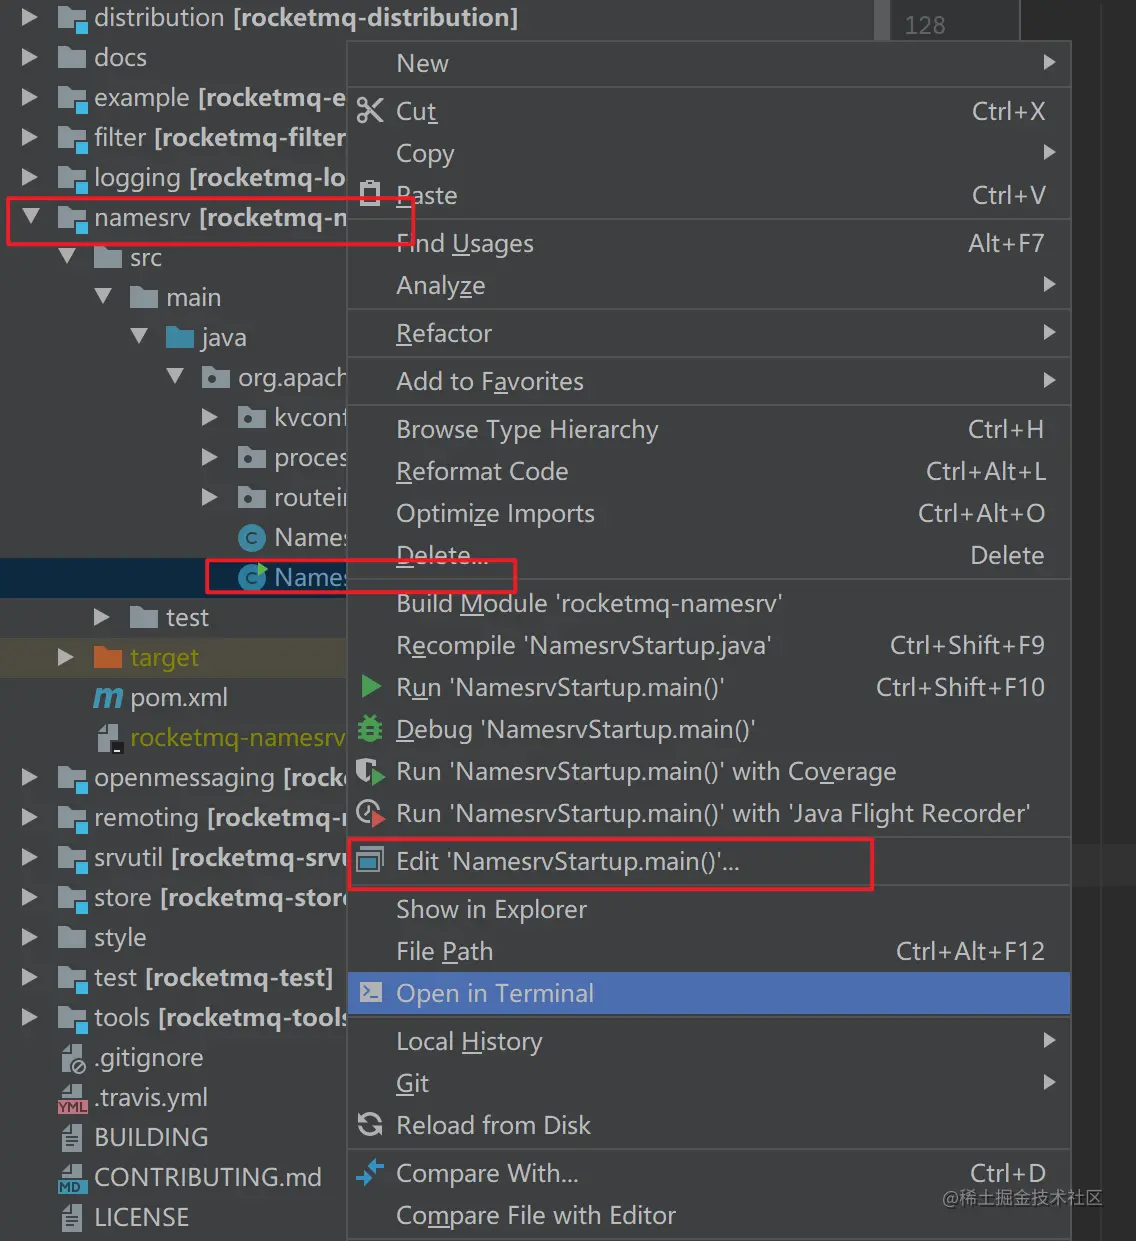The height and width of the screenshot is (1241, 1136).
Task: Select the store module row
Action: pyautogui.click(x=173, y=897)
